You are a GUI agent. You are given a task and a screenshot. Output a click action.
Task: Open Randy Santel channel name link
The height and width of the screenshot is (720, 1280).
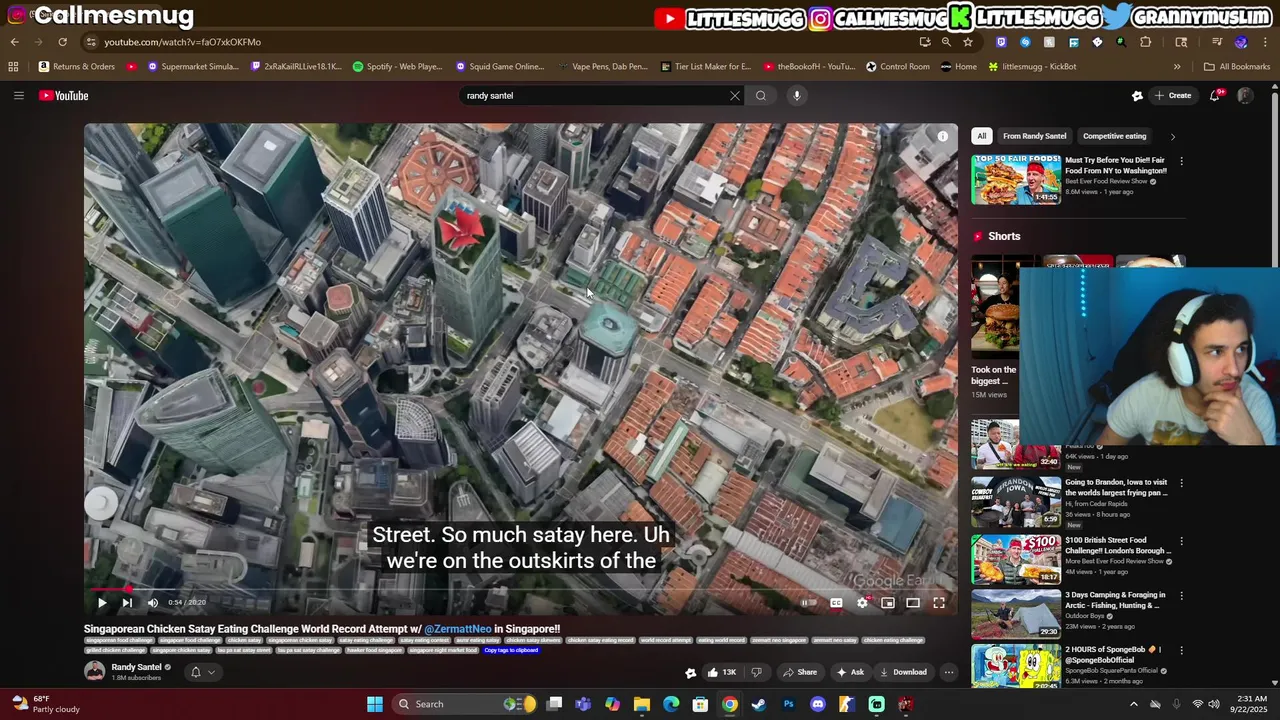[136, 667]
